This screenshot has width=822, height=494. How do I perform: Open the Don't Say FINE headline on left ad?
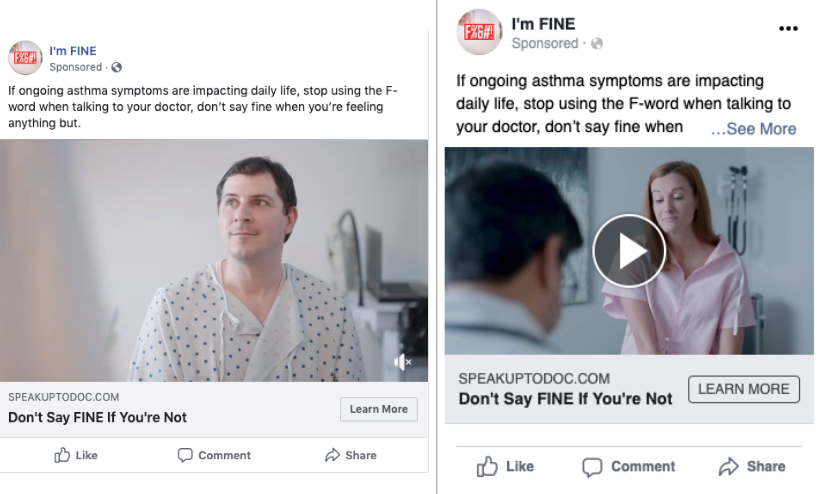click(x=97, y=417)
